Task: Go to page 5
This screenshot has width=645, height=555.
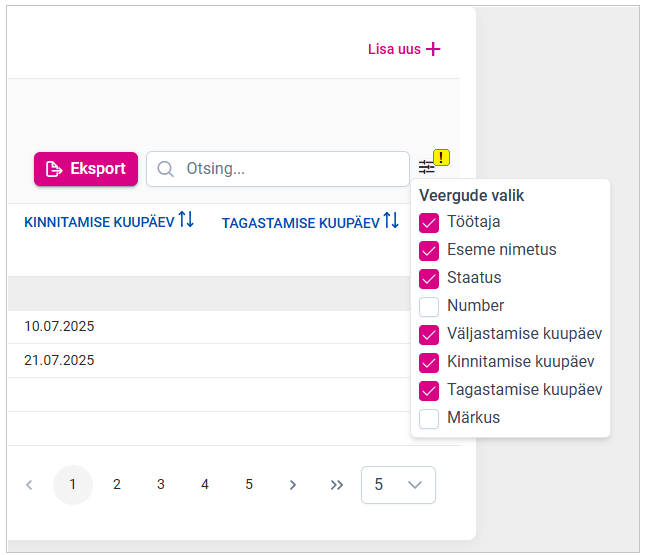Action: tap(249, 485)
